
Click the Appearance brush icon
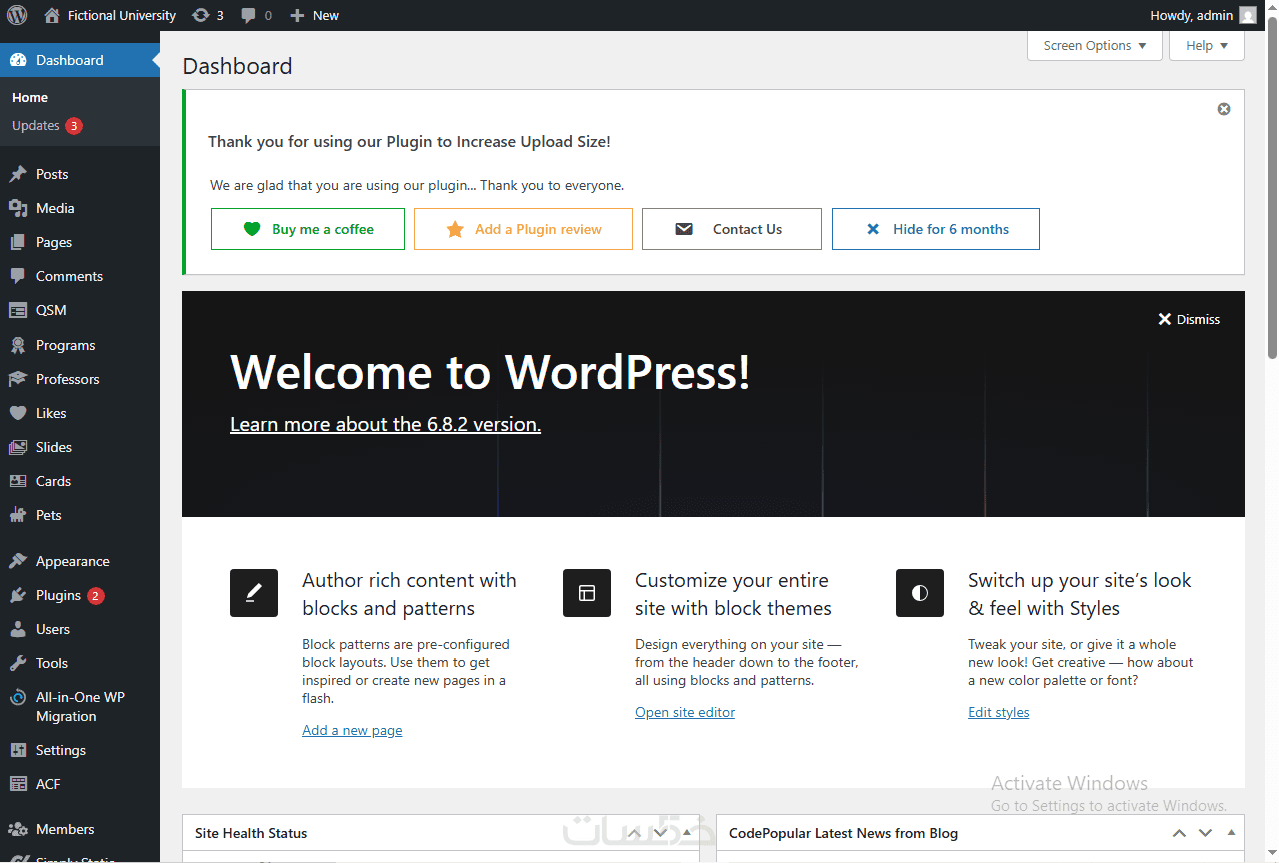(17, 561)
